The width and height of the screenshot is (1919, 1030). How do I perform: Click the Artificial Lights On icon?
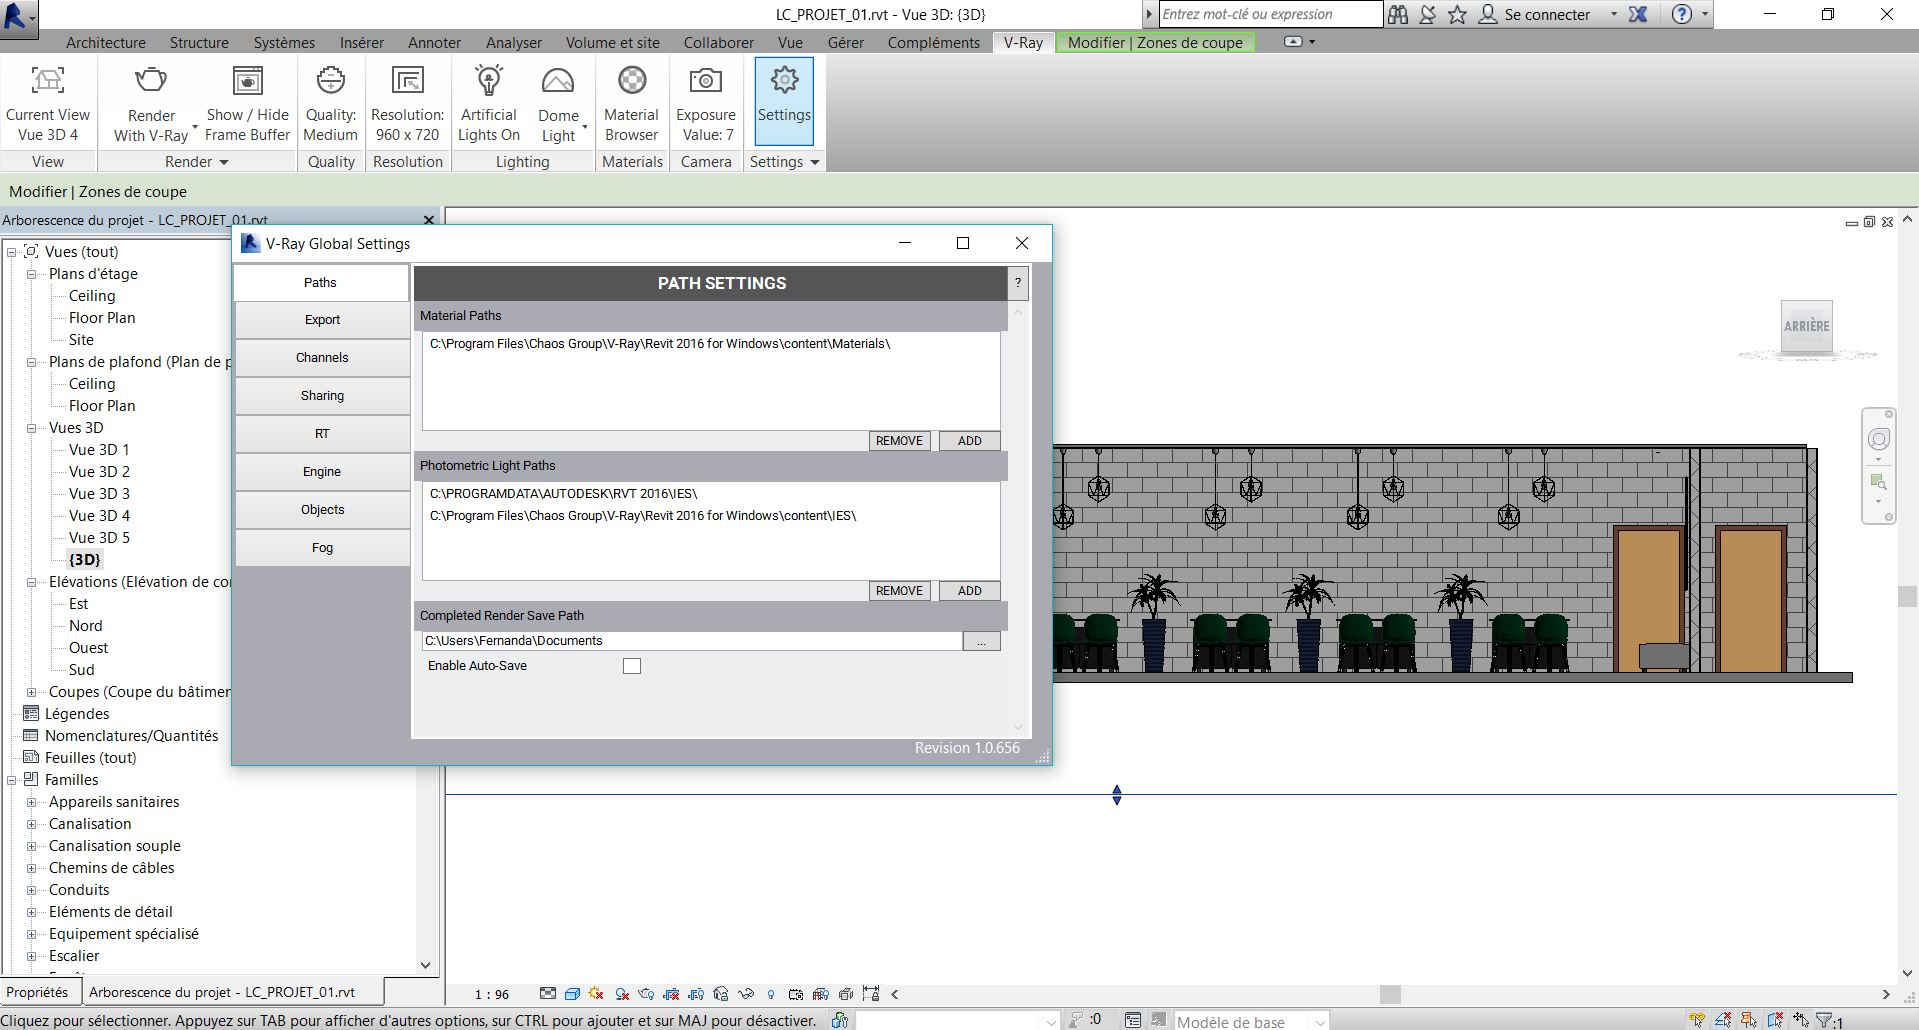coord(488,82)
